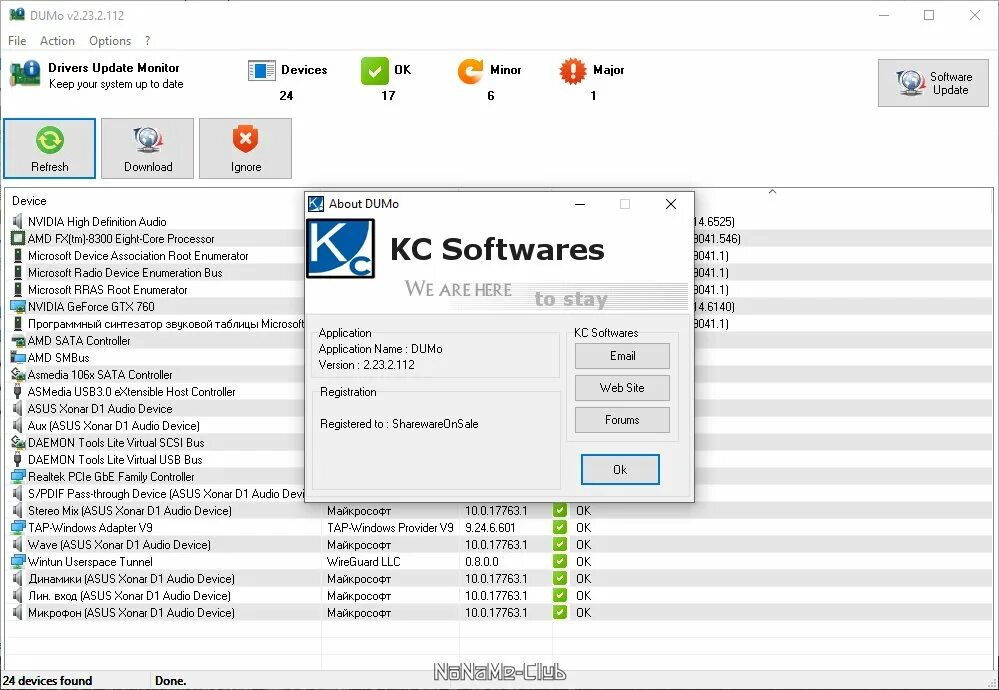Viewport: 999px width, 690px height.
Task: Click the Devices count icon
Action: (x=261, y=70)
